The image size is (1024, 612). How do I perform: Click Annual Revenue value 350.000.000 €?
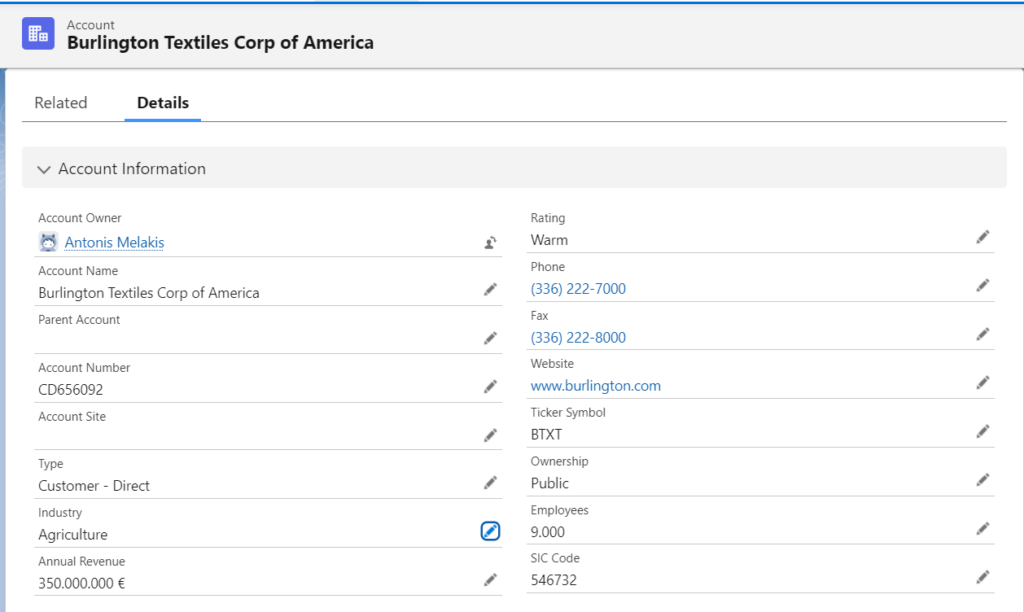click(82, 583)
